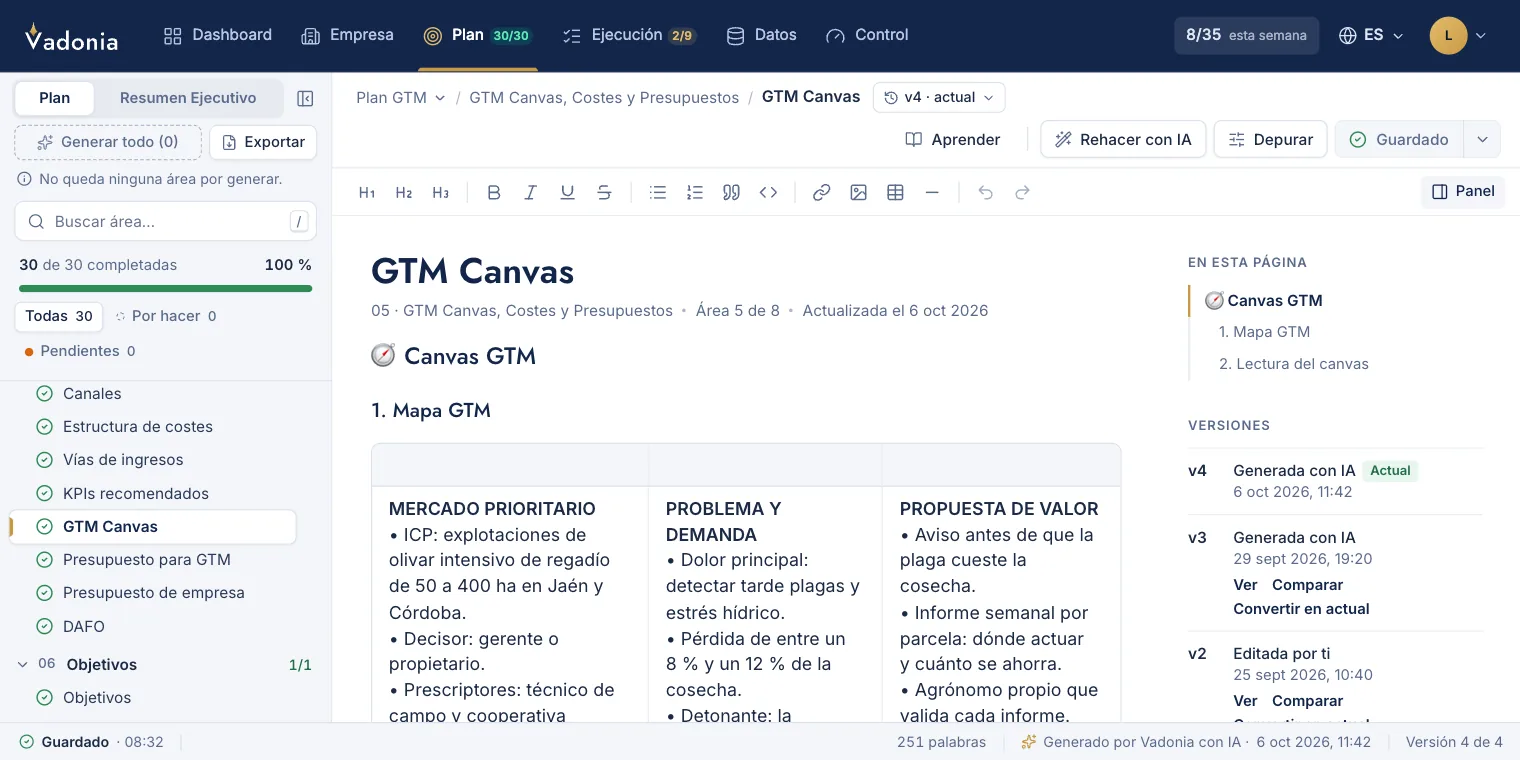Insert a code block
This screenshot has width=1520, height=760.
click(x=769, y=193)
